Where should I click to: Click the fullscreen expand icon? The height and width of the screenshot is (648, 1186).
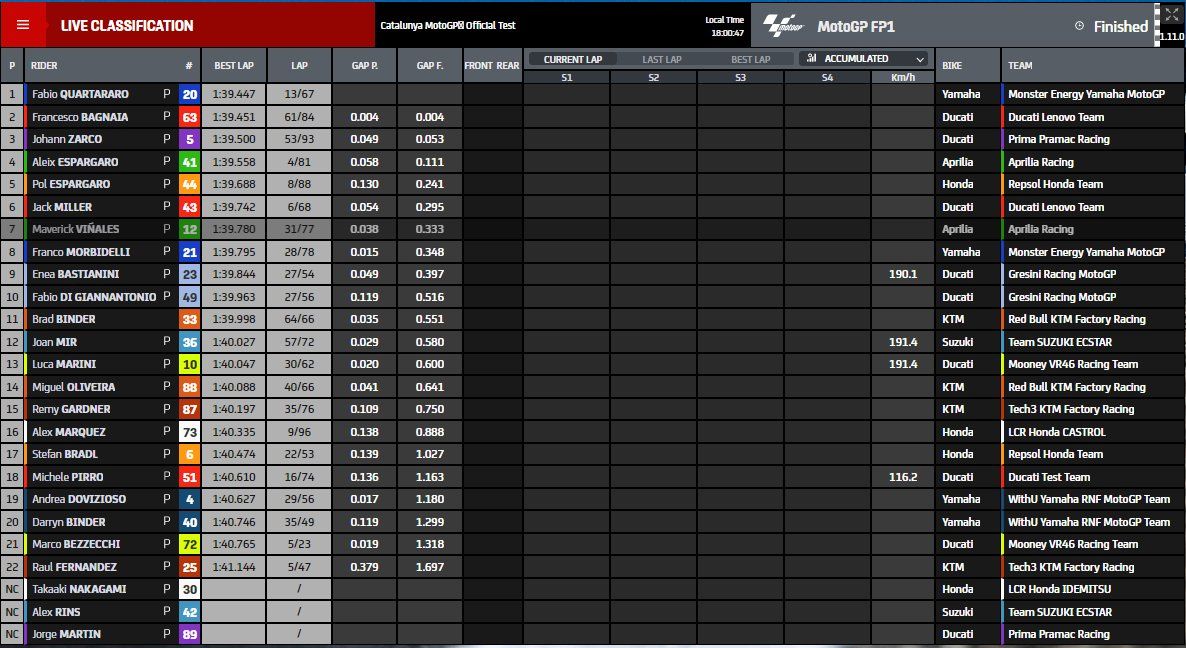pos(1172,14)
